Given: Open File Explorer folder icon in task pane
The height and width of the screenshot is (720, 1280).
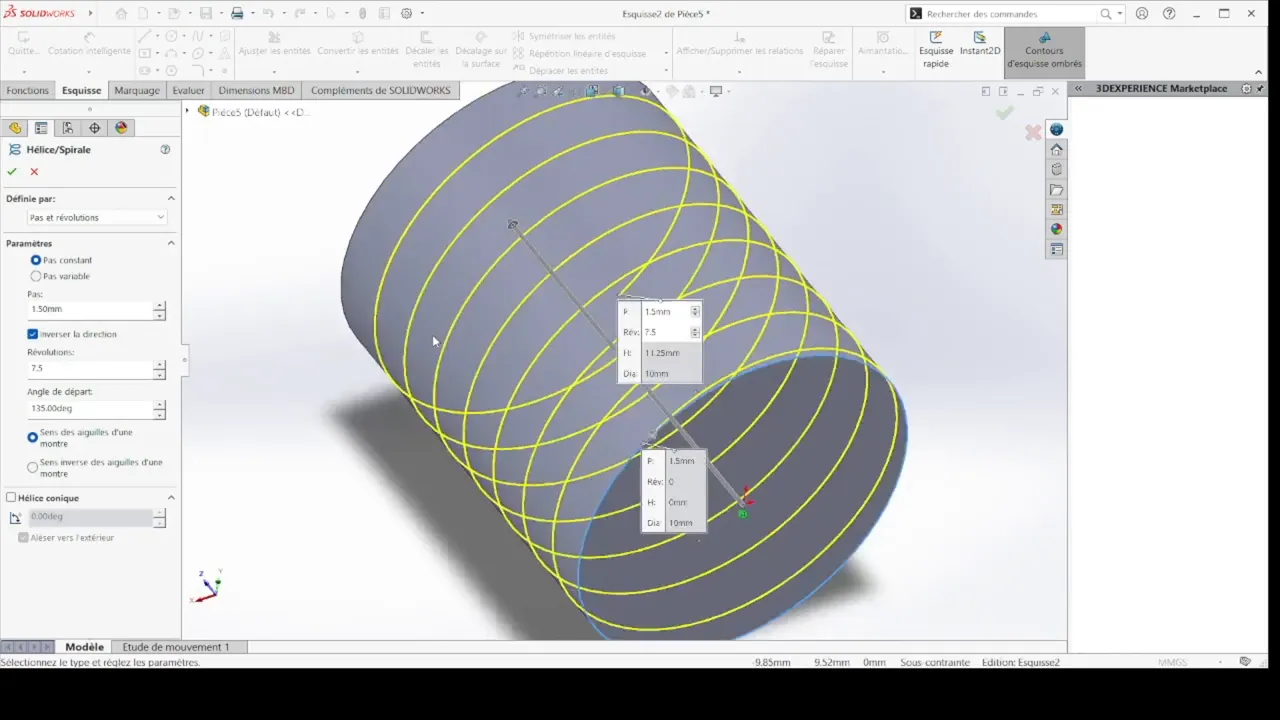Looking at the screenshot, I should click(x=1056, y=190).
